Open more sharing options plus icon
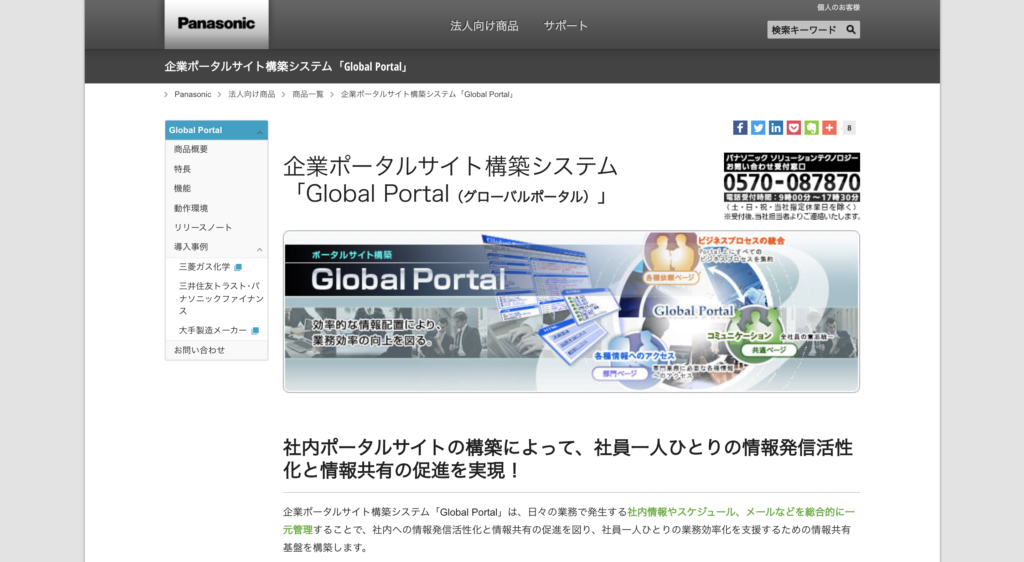This screenshot has height=562, width=1024. coord(829,128)
